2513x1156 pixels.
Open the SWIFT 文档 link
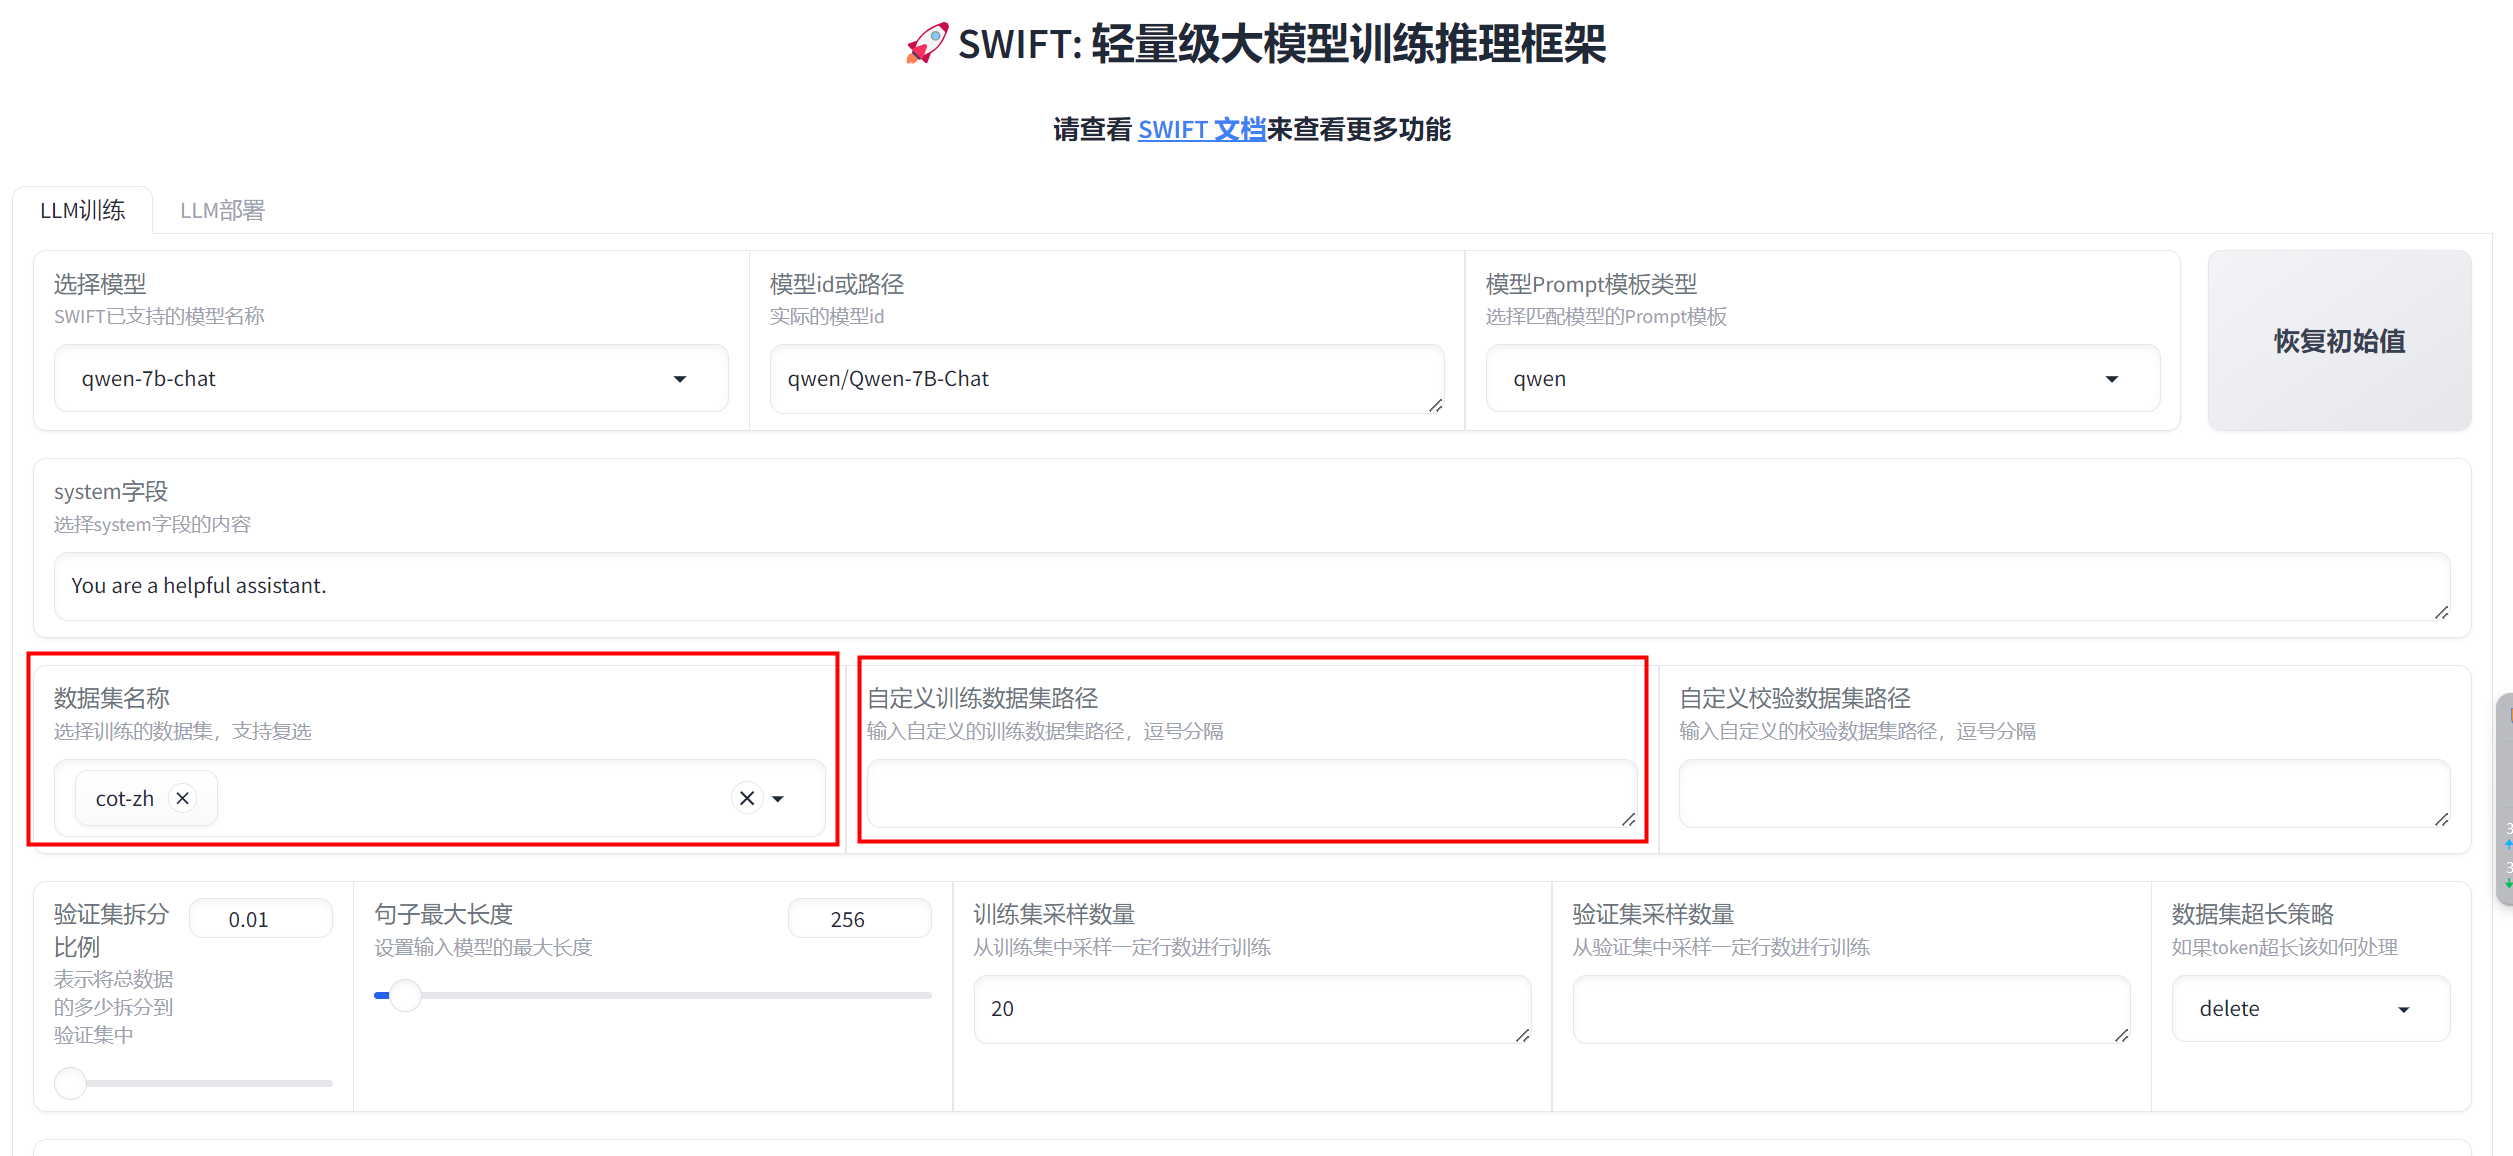point(1201,130)
